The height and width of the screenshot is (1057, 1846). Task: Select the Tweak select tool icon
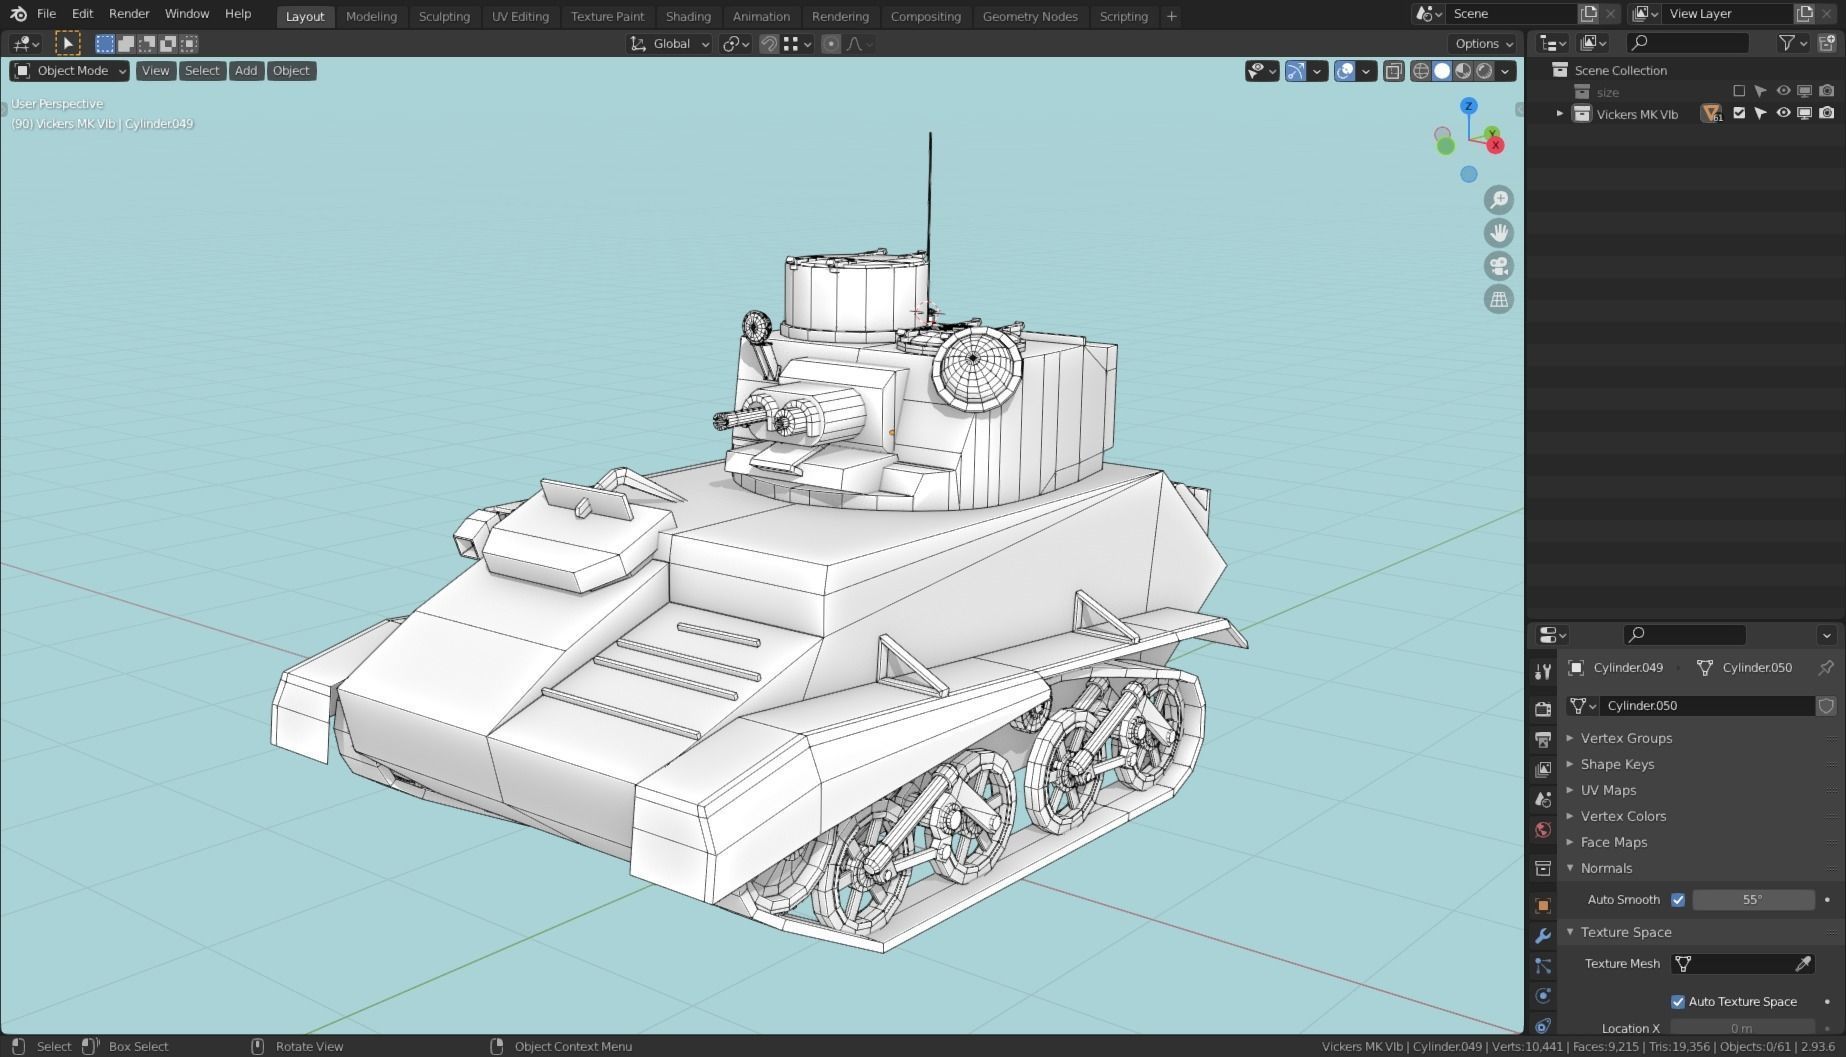(x=67, y=43)
